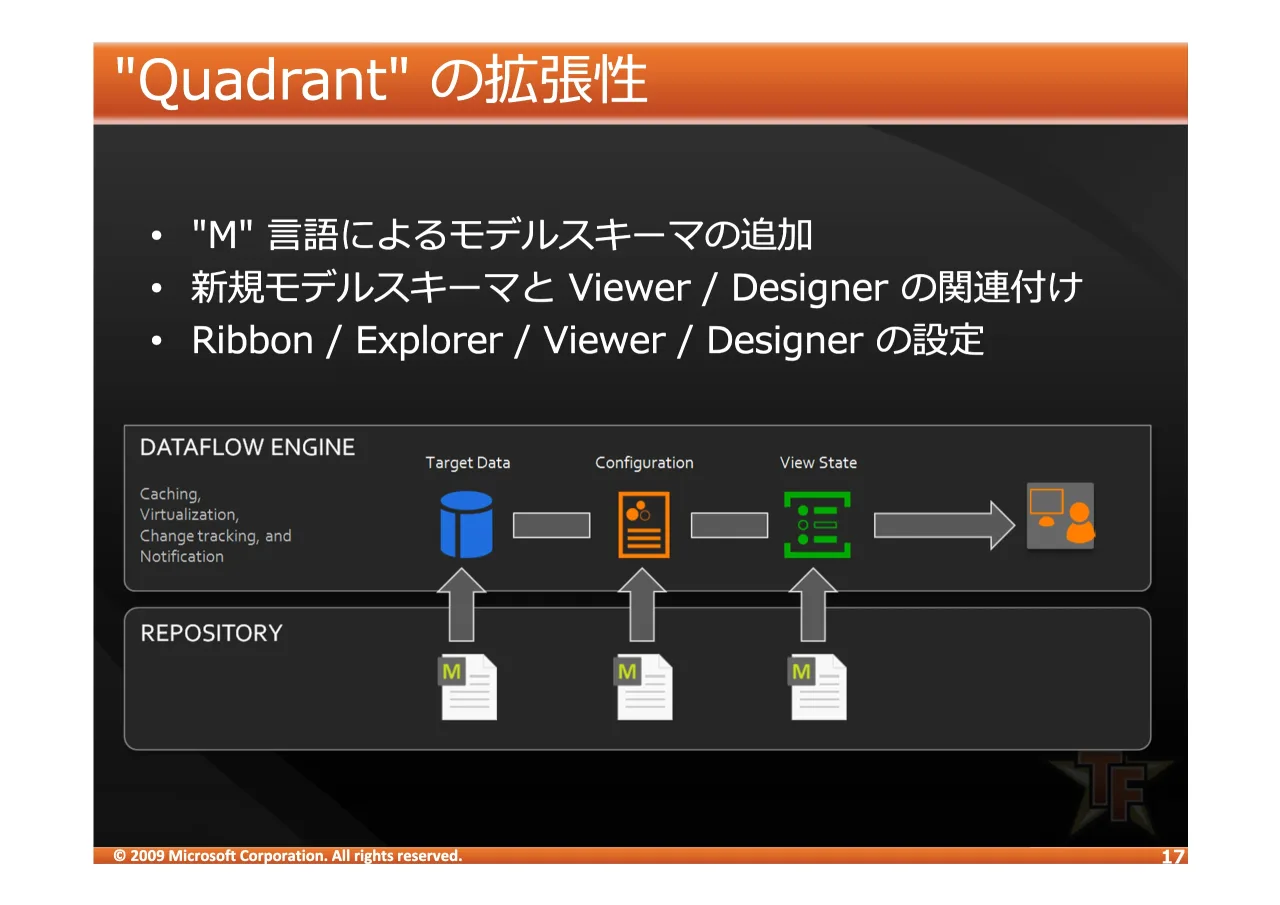Click the REPOSITORY heading
1280x905 pixels.
(211, 633)
